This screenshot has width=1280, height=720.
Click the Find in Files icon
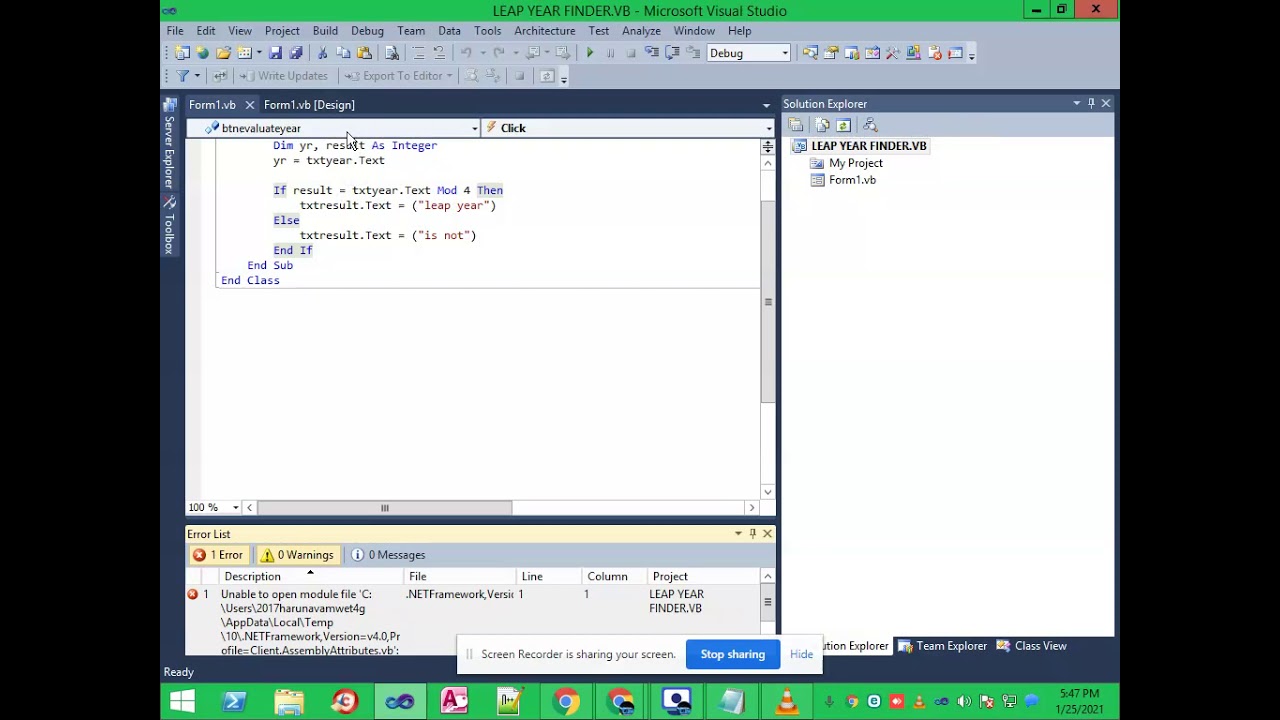(x=392, y=53)
